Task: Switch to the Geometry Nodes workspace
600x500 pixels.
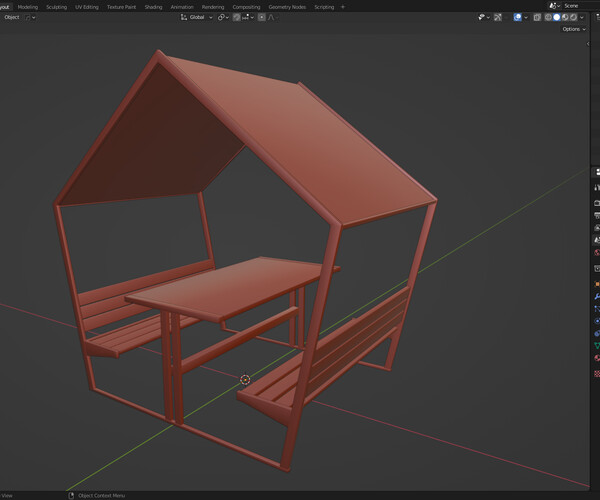Action: (287, 7)
